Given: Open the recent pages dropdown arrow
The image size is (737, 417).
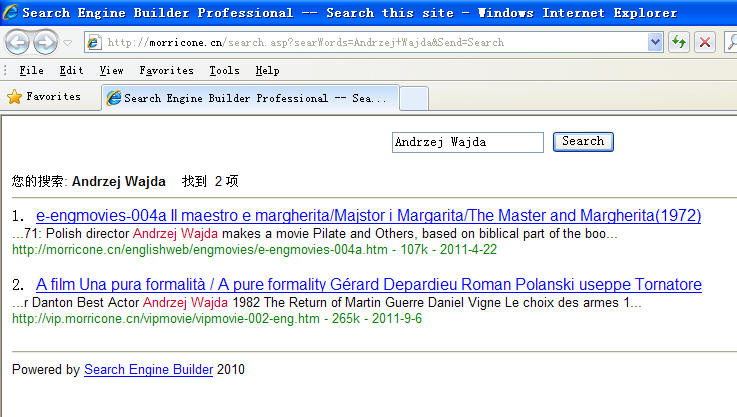Looking at the screenshot, I should click(68, 43).
